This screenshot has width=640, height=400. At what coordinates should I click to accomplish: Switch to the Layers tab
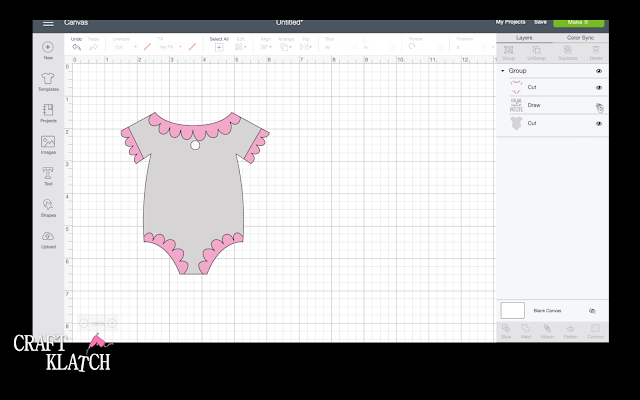tap(524, 38)
